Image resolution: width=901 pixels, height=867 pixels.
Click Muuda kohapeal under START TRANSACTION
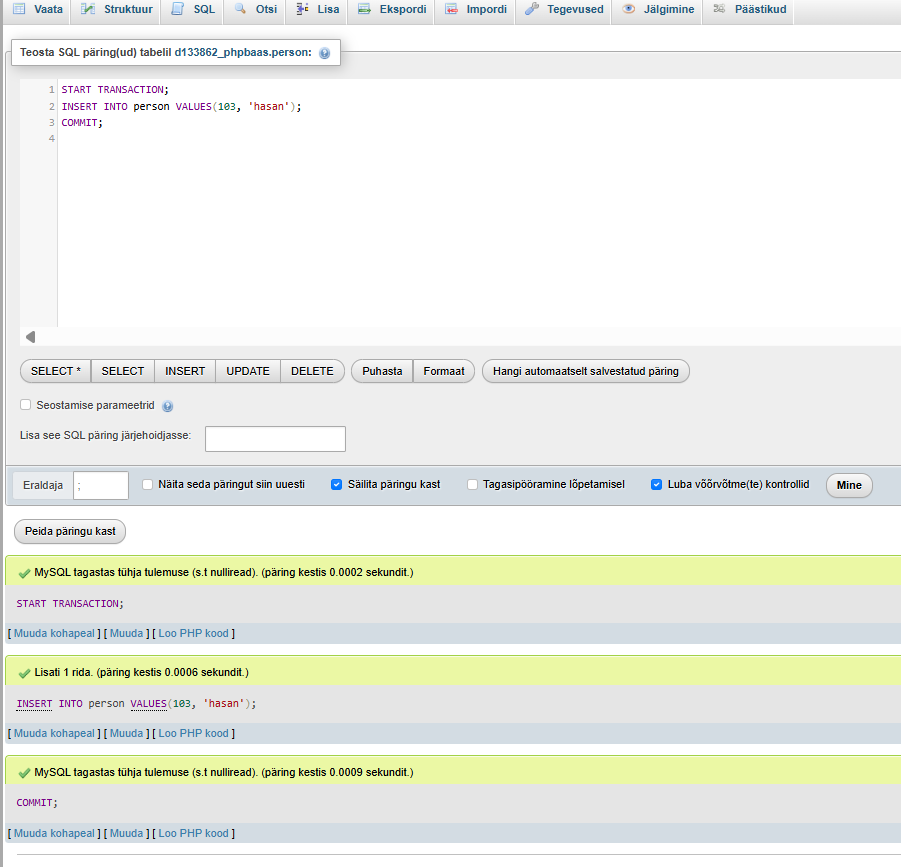(x=54, y=633)
